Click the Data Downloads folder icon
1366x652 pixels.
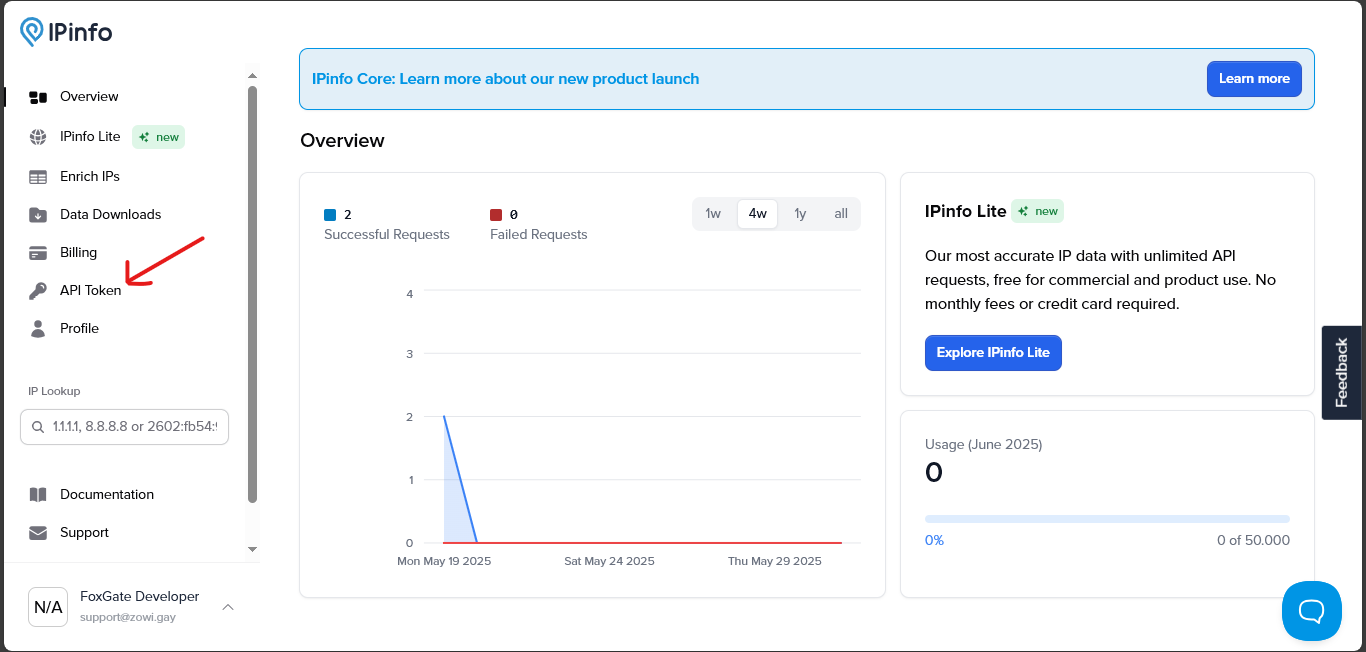click(38, 215)
